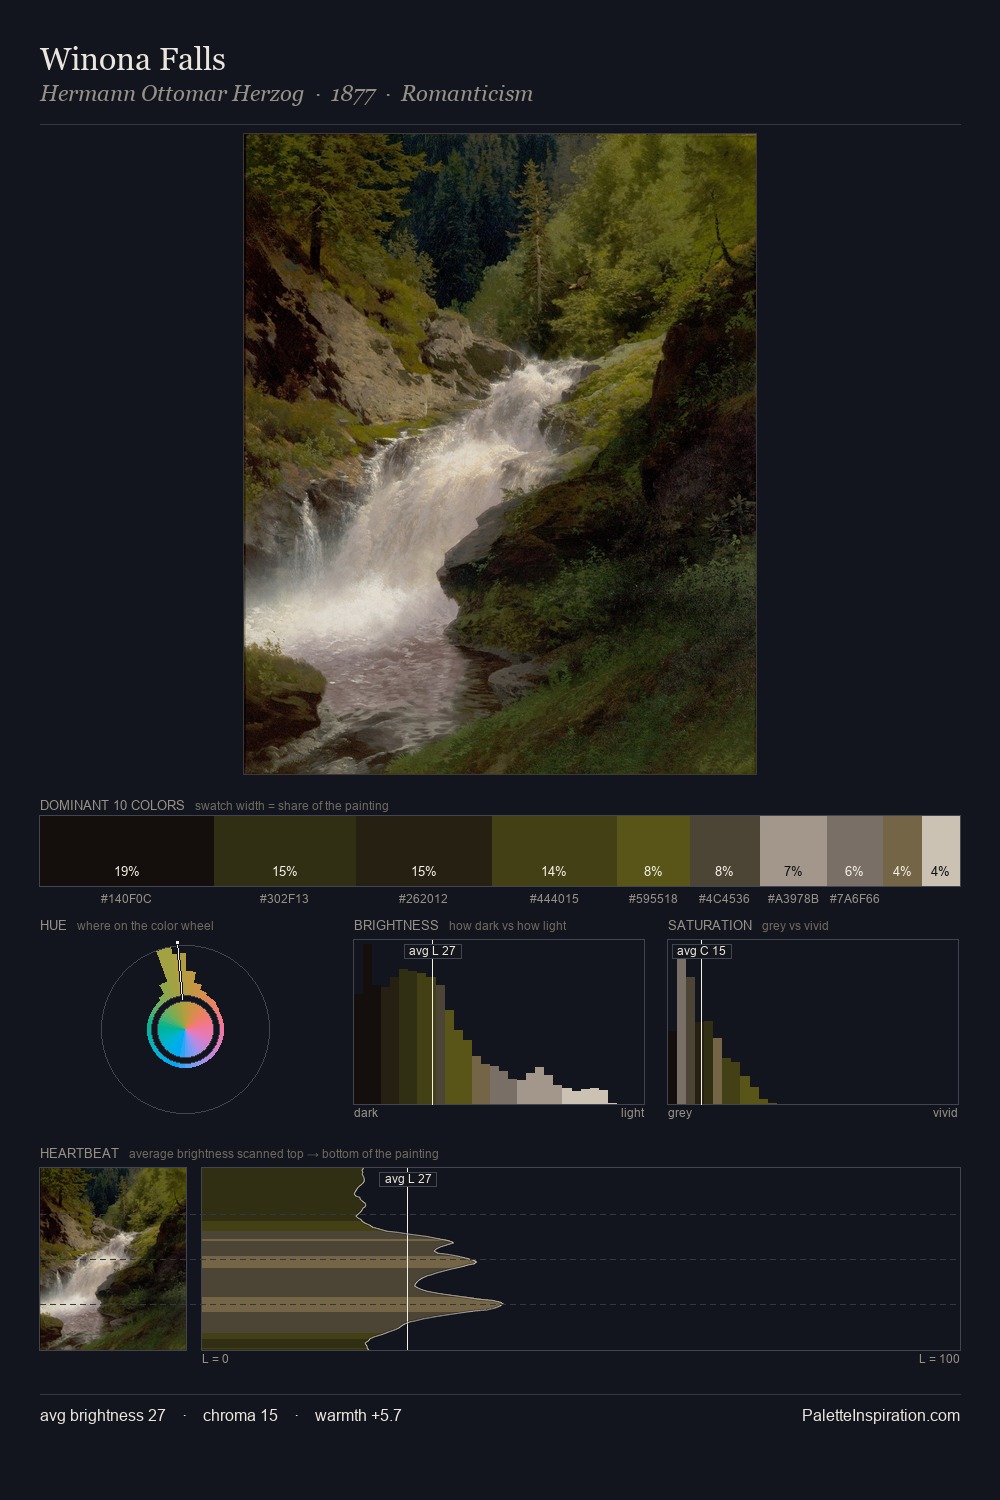Click the year "1877"
The width and height of the screenshot is (1000, 1500).
[353, 94]
